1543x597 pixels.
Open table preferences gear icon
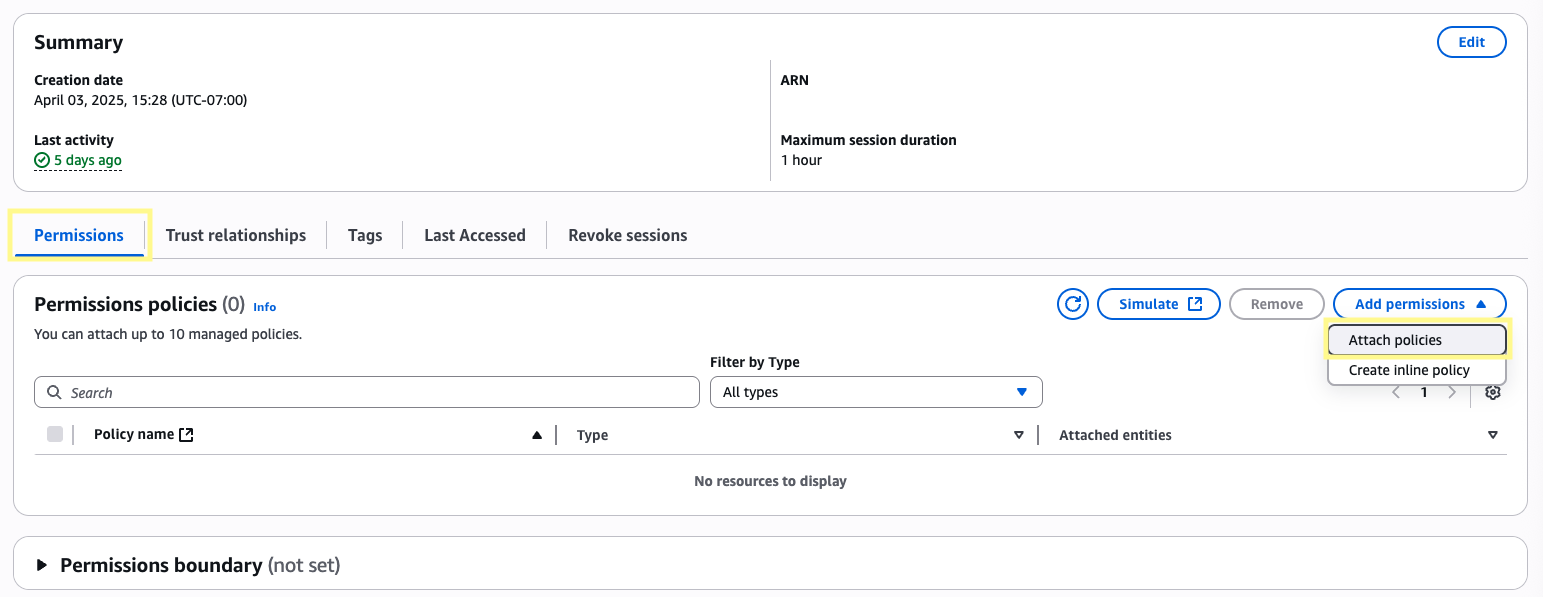(1493, 393)
